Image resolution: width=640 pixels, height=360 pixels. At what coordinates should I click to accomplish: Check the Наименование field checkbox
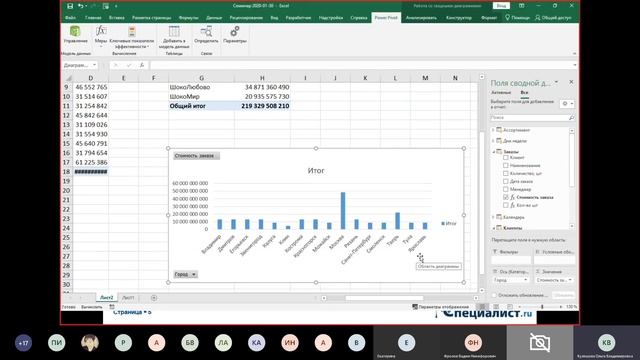coord(506,165)
